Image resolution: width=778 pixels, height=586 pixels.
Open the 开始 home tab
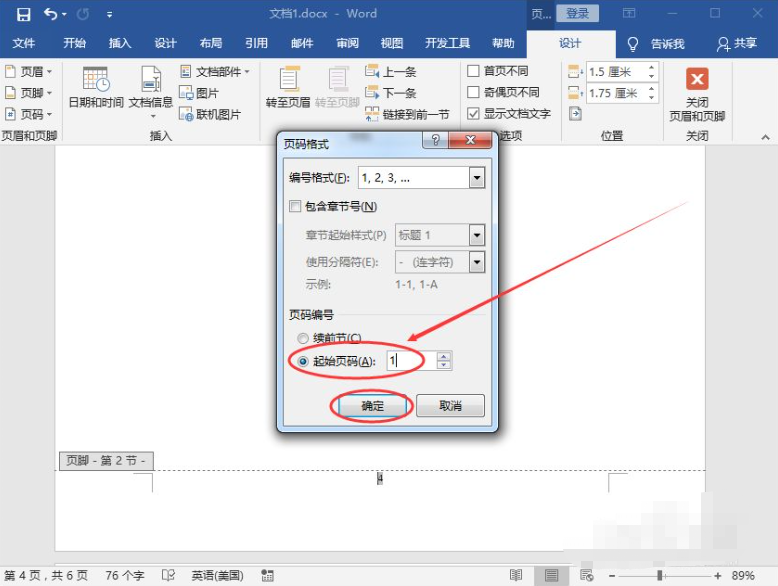(x=74, y=44)
